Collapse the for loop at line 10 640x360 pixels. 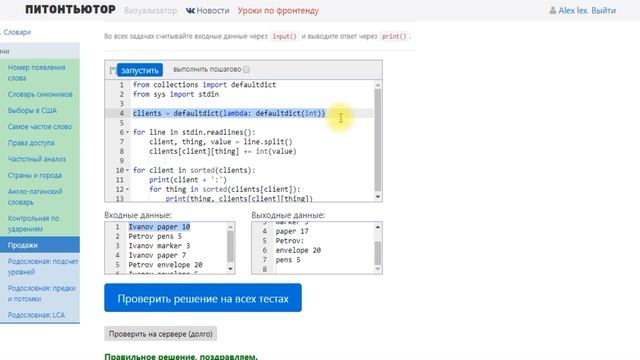pos(127,170)
